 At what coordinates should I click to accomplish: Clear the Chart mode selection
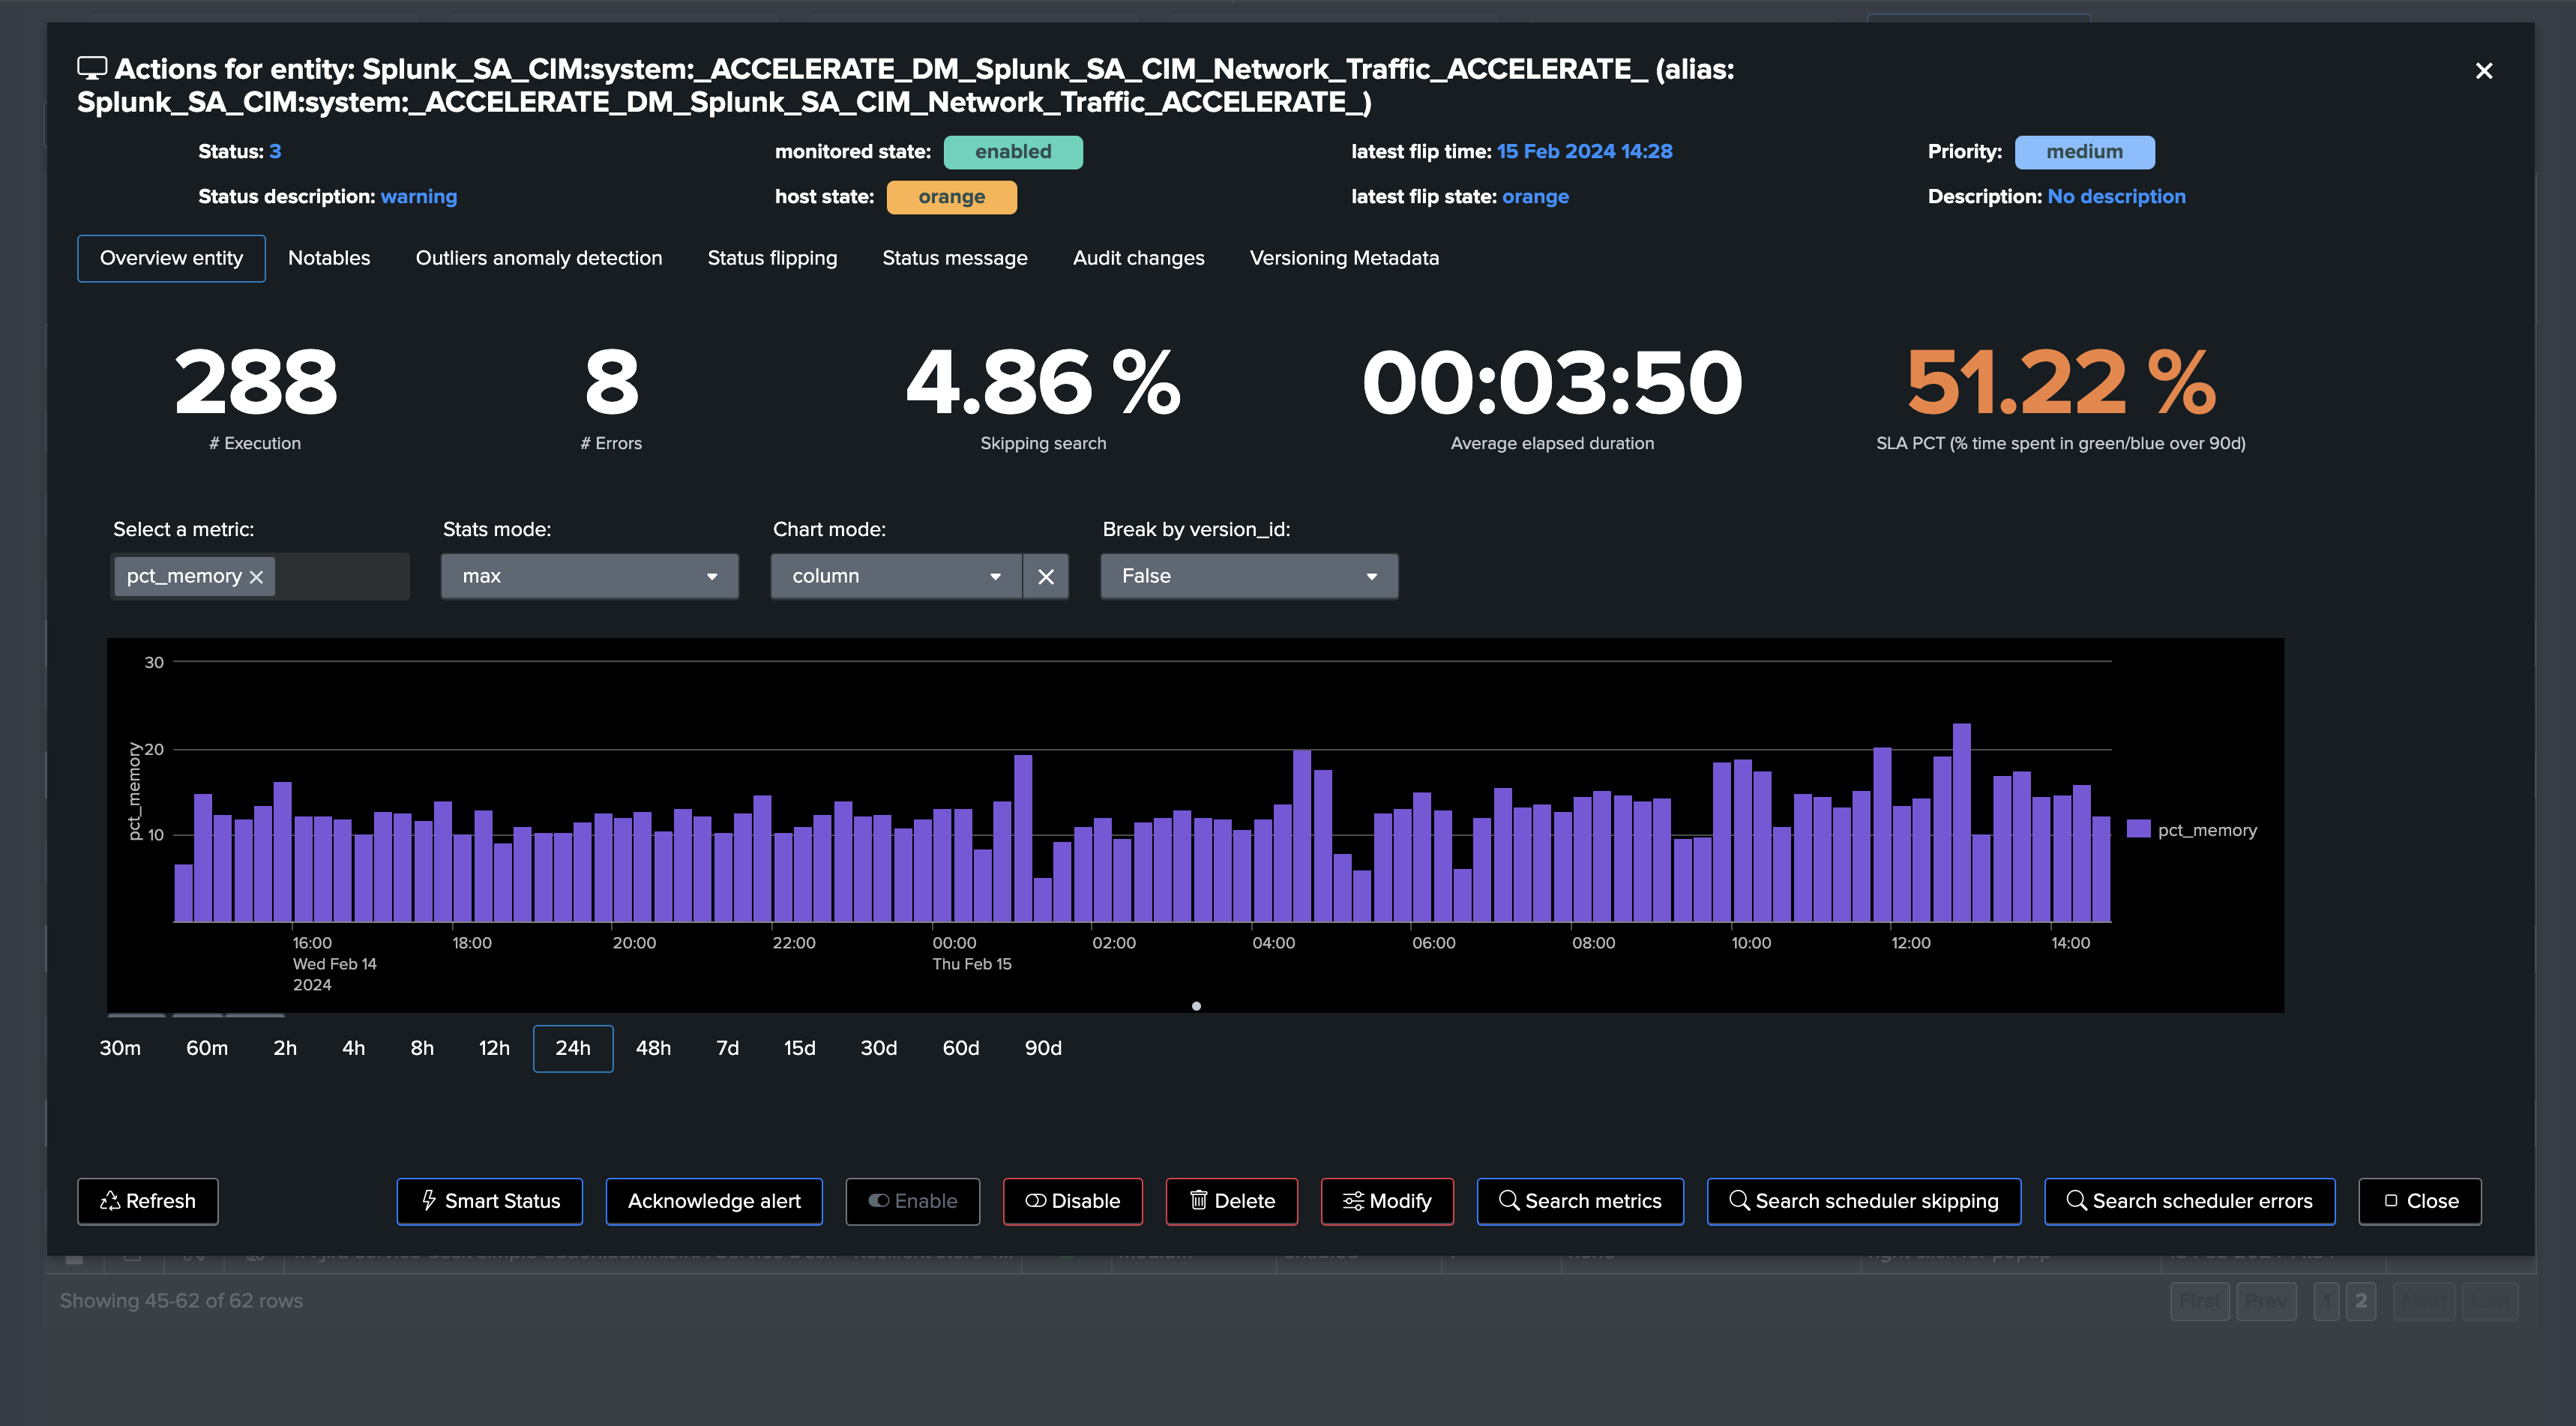1046,577
